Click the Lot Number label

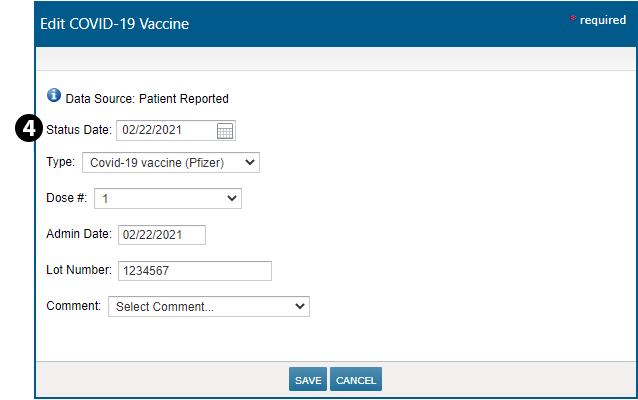[79, 270]
